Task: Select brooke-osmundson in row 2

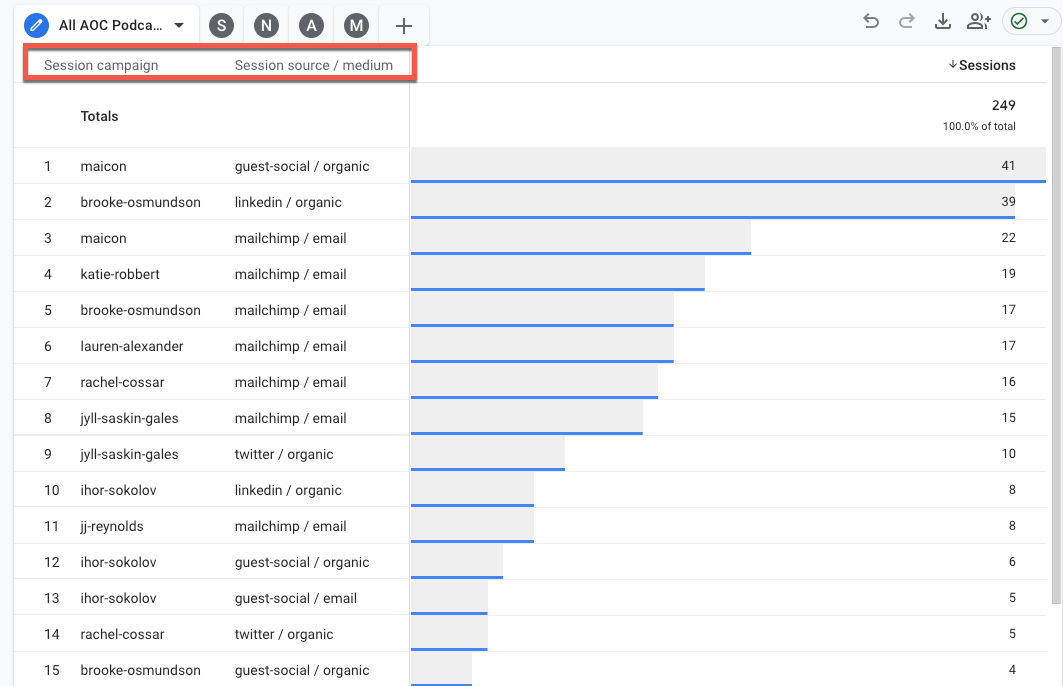Action: pyautogui.click(x=140, y=202)
